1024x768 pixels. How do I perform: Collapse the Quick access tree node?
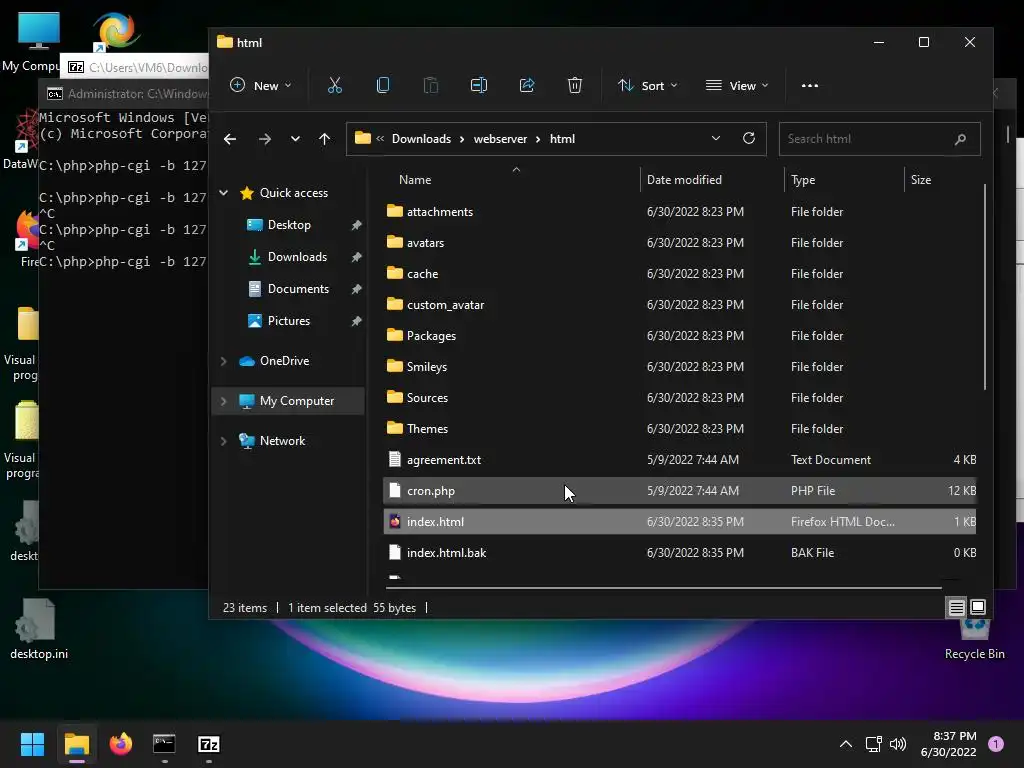[223, 193]
